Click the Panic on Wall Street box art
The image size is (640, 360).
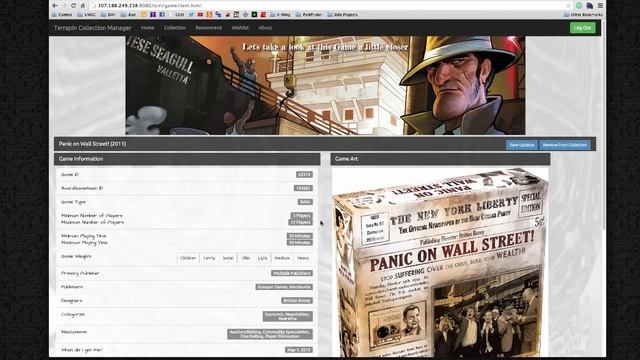coord(440,263)
